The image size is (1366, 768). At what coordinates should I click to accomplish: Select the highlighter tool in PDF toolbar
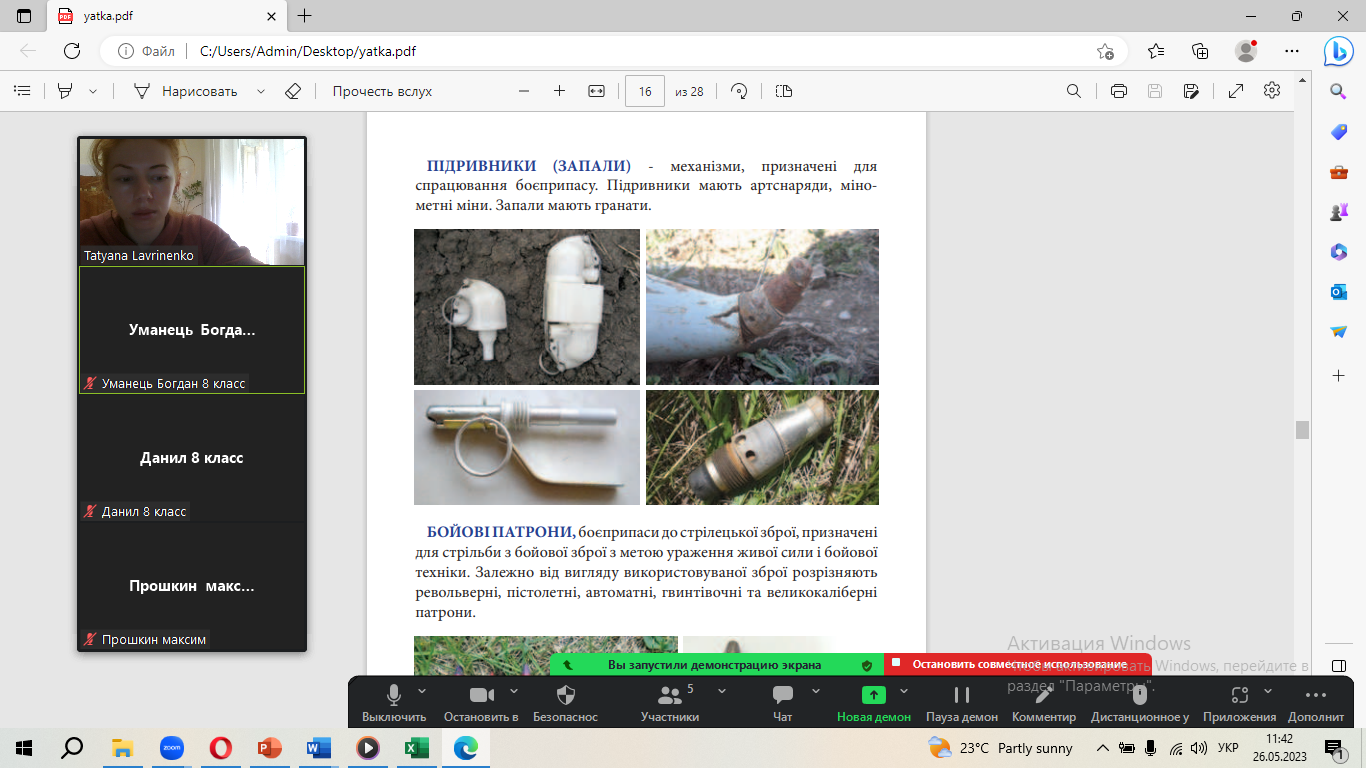coord(65,91)
